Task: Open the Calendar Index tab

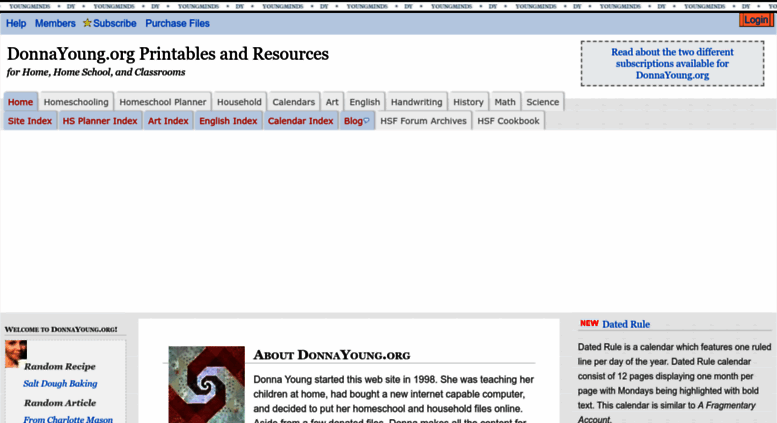Action: pyautogui.click(x=301, y=121)
